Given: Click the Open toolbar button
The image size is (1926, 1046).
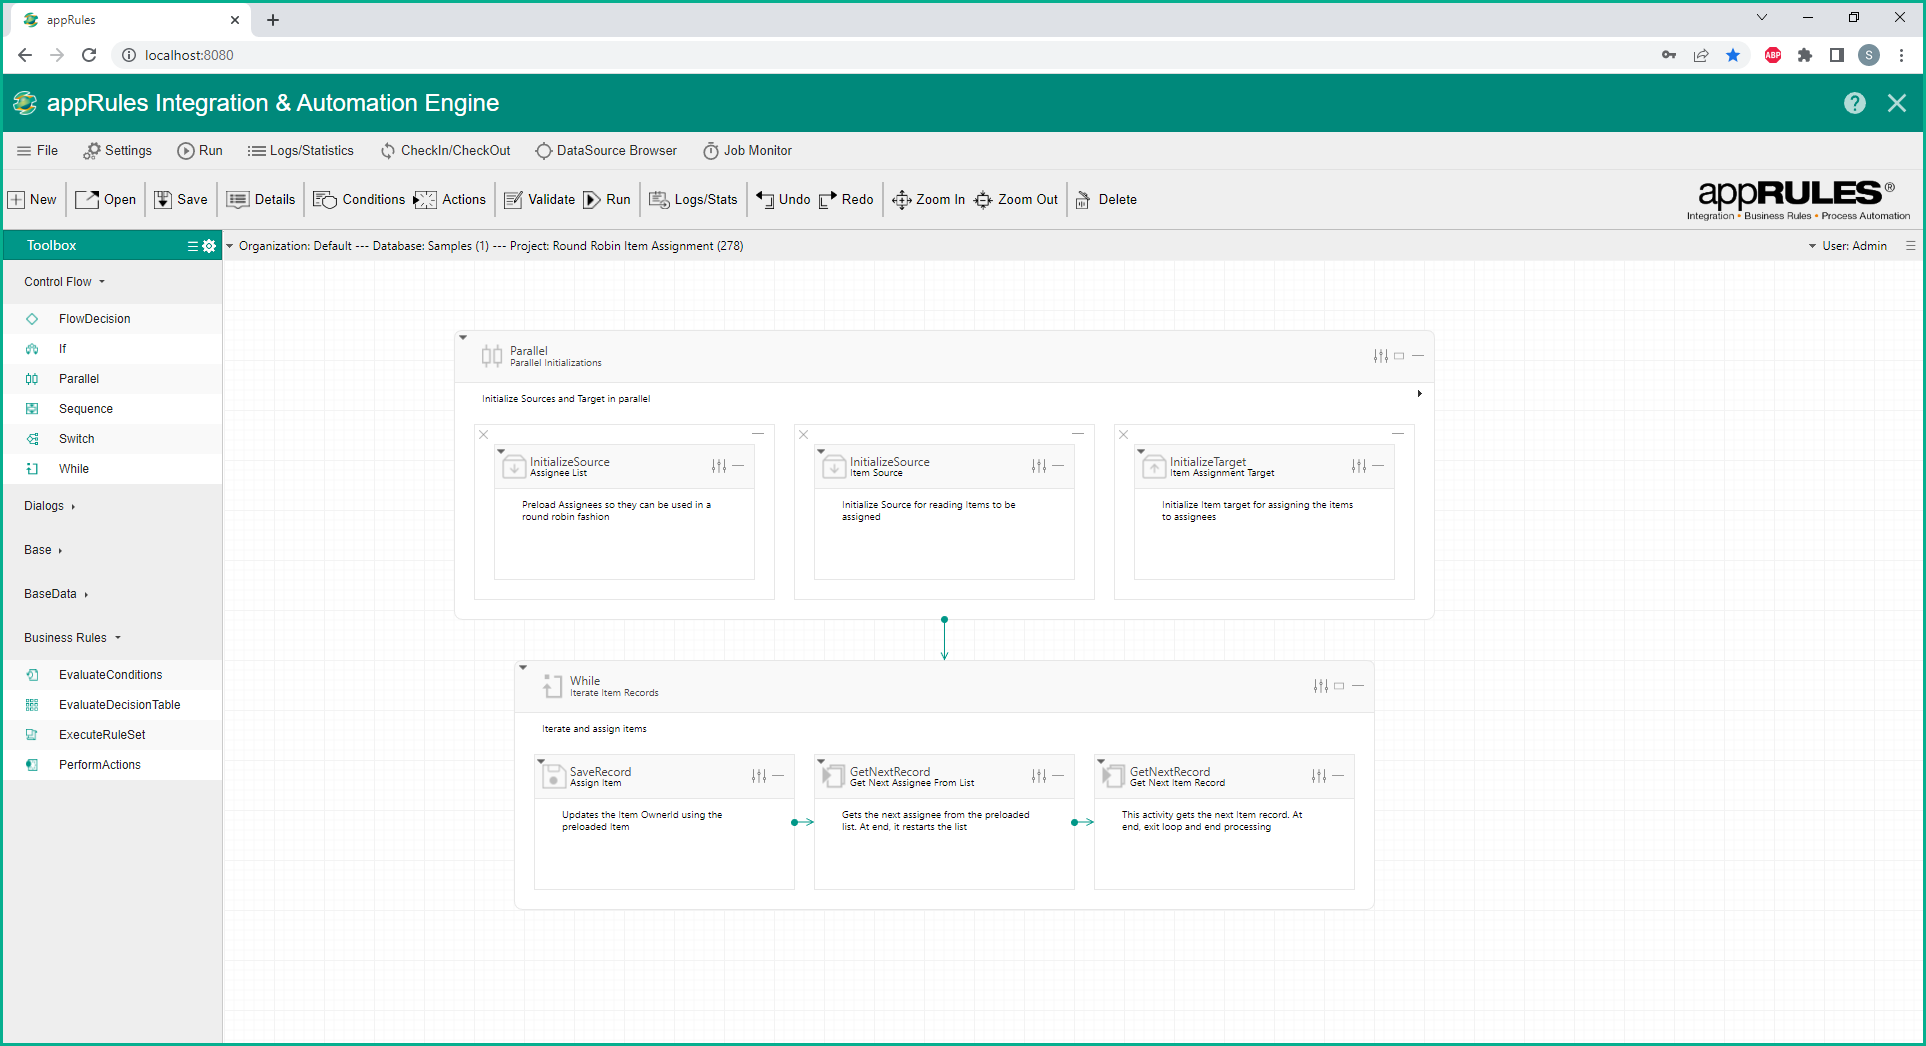Looking at the screenshot, I should 106,200.
